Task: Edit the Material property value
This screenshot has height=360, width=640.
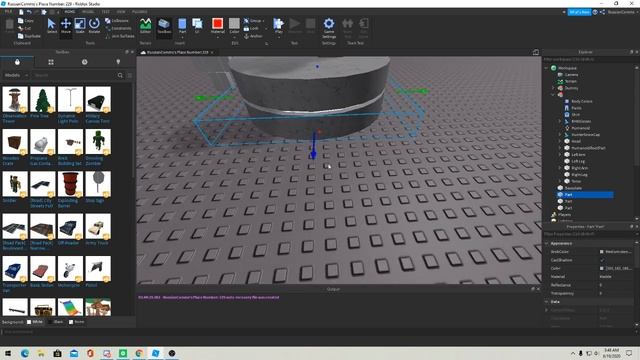Action: pyautogui.click(x=616, y=277)
